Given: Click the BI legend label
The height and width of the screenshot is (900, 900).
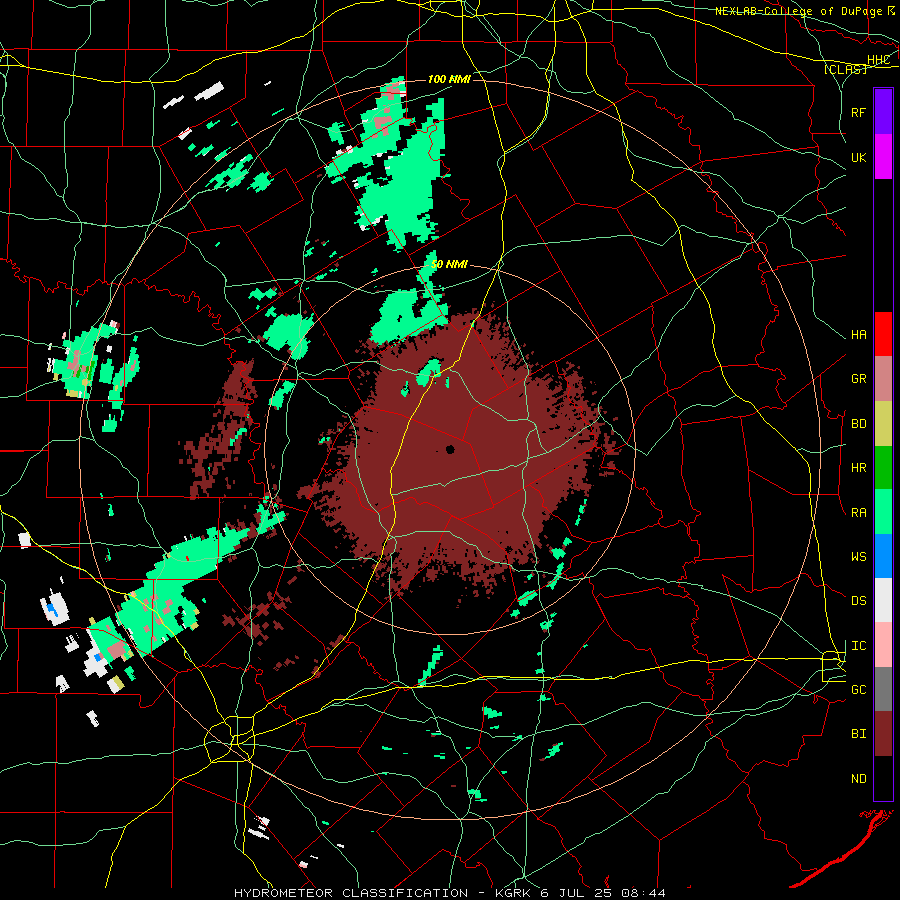Looking at the screenshot, I should point(858,734).
